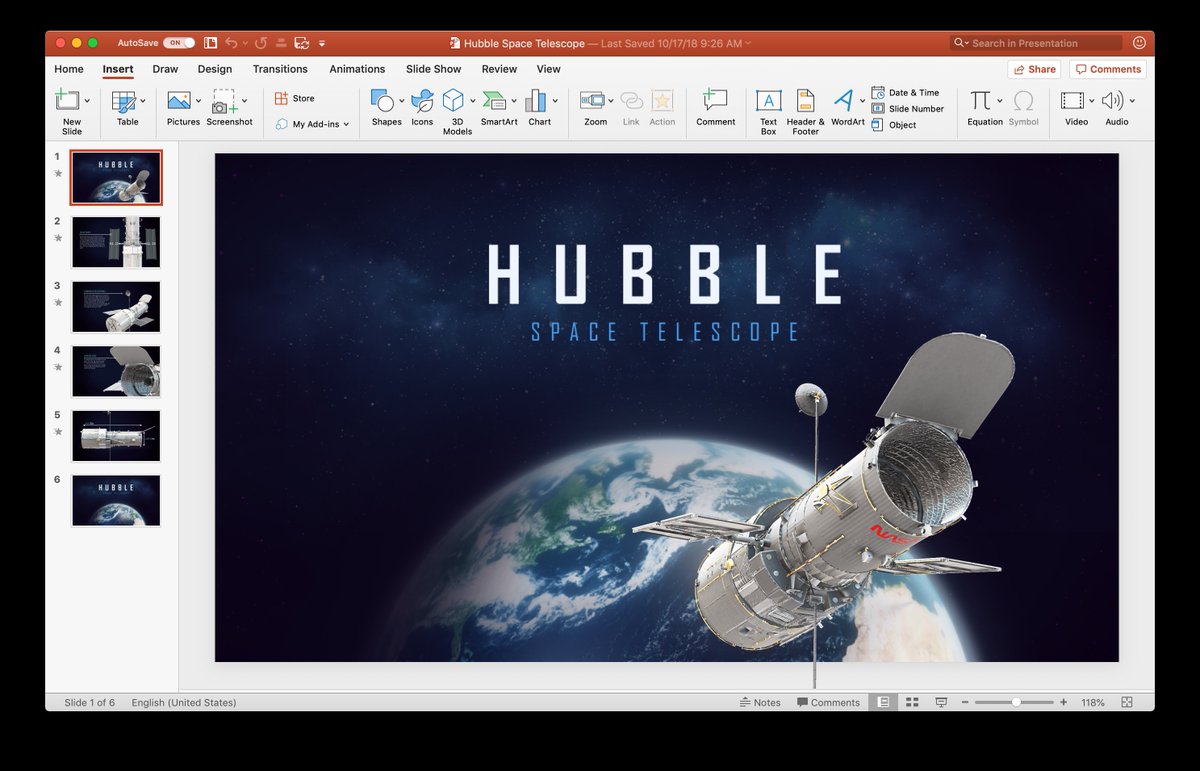The height and width of the screenshot is (771, 1200).
Task: Click the Redo icon in title bar
Action: tap(261, 43)
